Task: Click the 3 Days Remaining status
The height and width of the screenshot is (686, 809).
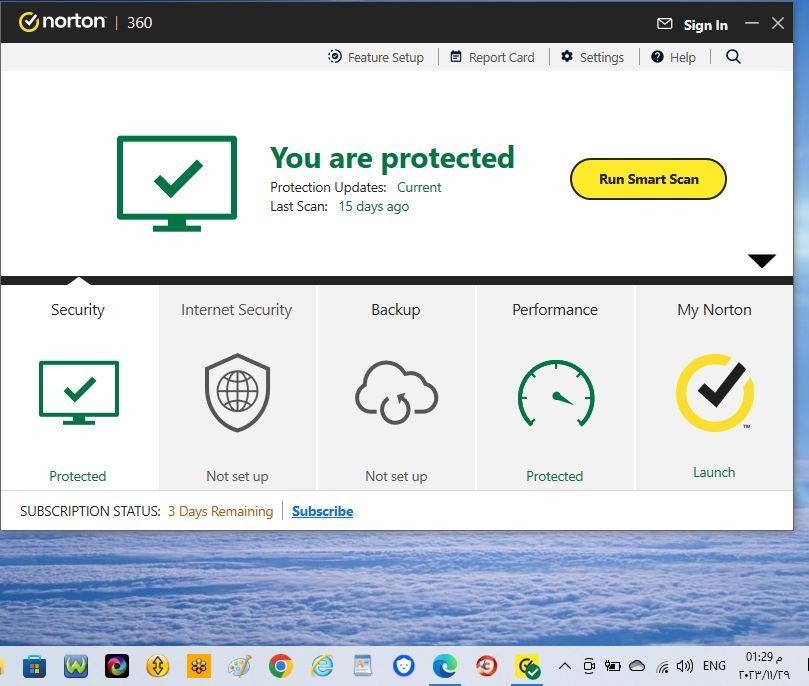Action: [220, 511]
